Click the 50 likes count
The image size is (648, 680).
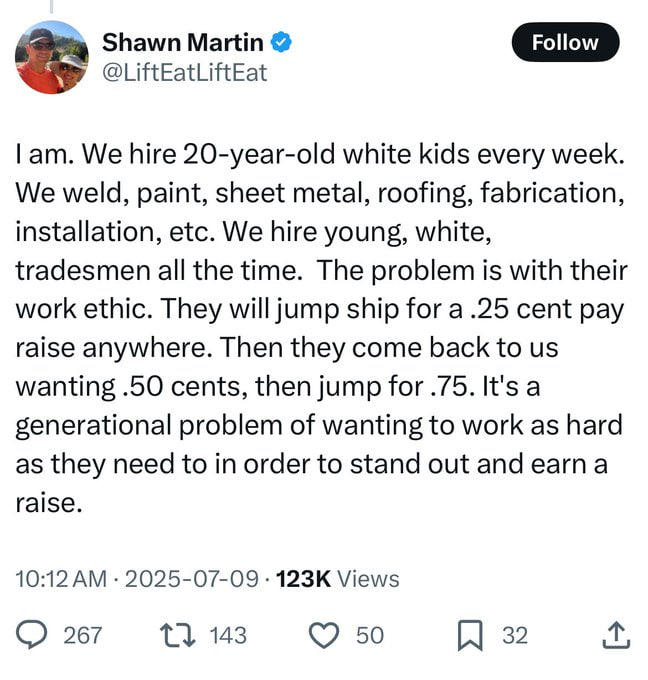(x=370, y=635)
